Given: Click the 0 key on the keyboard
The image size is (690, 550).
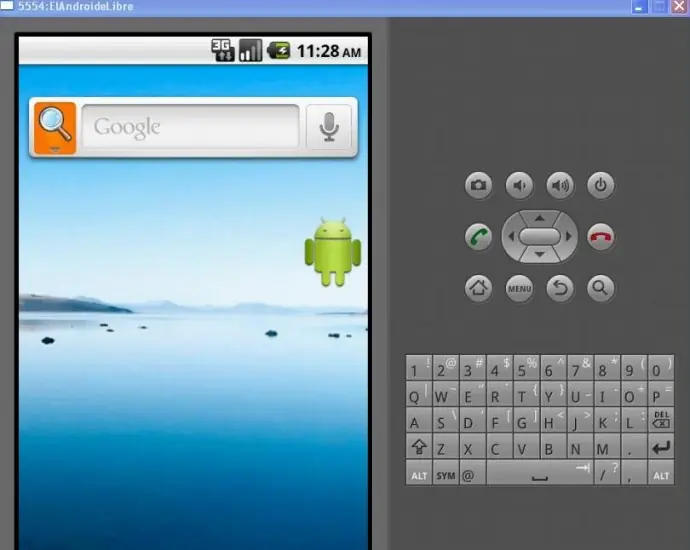Looking at the screenshot, I should pyautogui.click(x=661, y=368).
